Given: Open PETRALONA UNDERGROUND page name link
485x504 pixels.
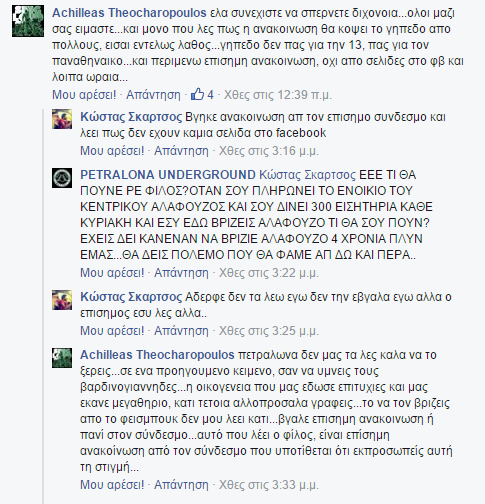Looking at the screenshot, I should 168,175.
